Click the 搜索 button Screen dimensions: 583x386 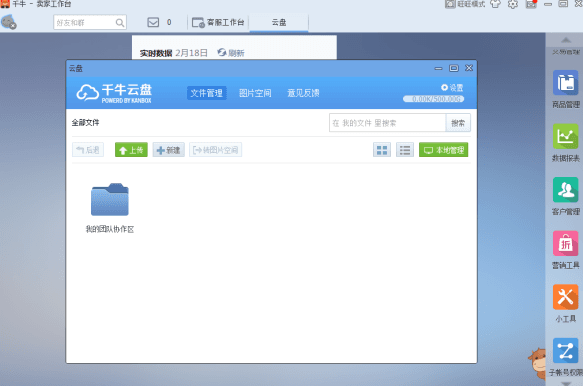tap(458, 123)
